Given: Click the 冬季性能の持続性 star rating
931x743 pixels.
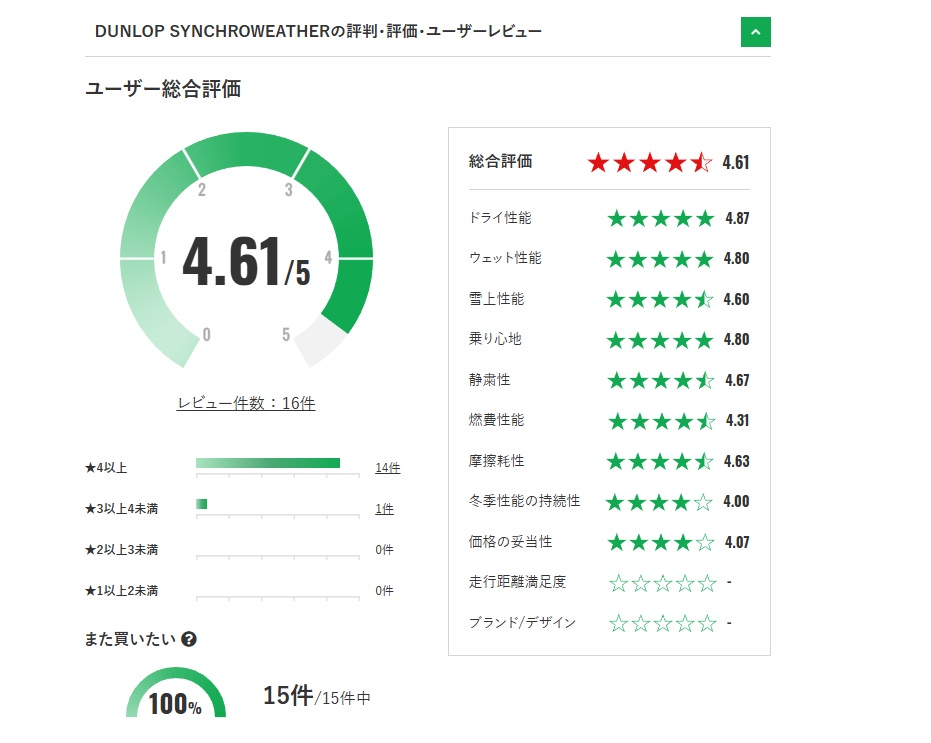Looking at the screenshot, I should [661, 502].
